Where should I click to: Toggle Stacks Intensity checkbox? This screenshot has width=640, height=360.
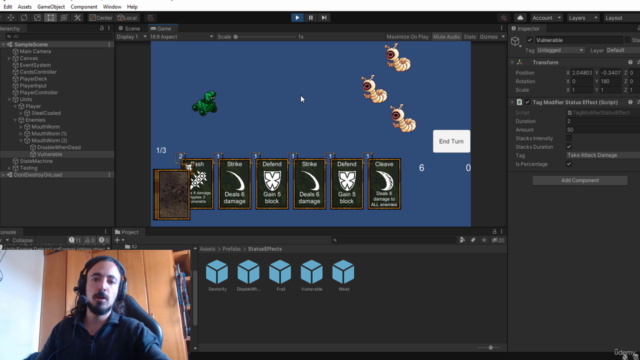pyautogui.click(x=569, y=138)
